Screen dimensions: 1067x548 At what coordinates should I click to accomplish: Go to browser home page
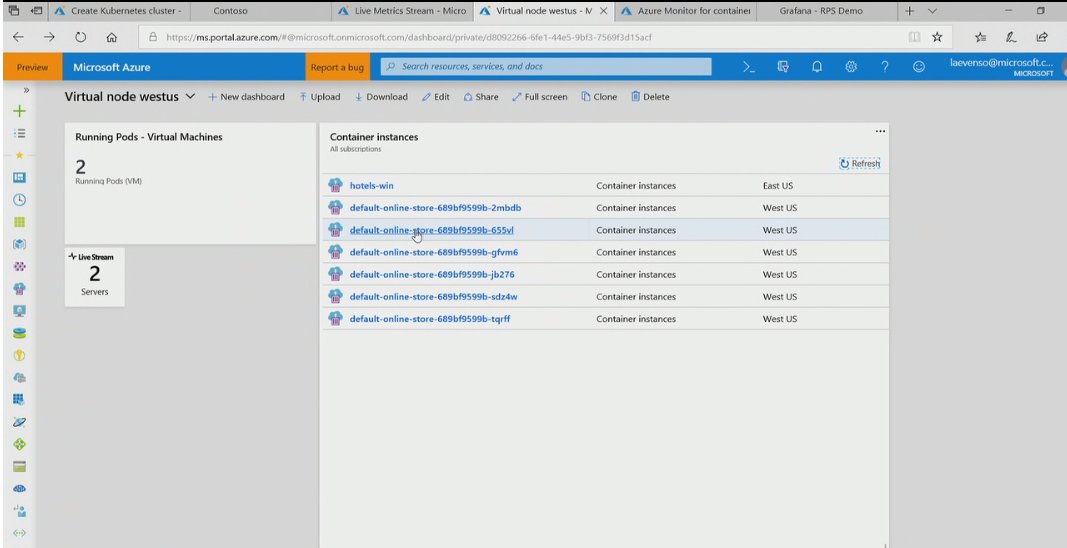[112, 37]
